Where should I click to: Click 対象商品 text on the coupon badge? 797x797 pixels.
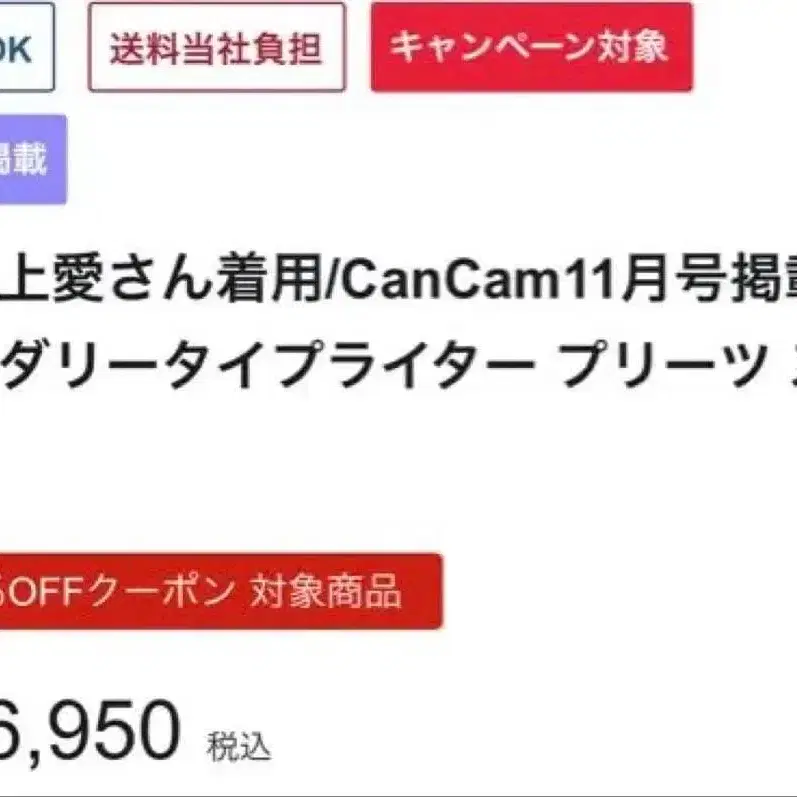point(325,592)
